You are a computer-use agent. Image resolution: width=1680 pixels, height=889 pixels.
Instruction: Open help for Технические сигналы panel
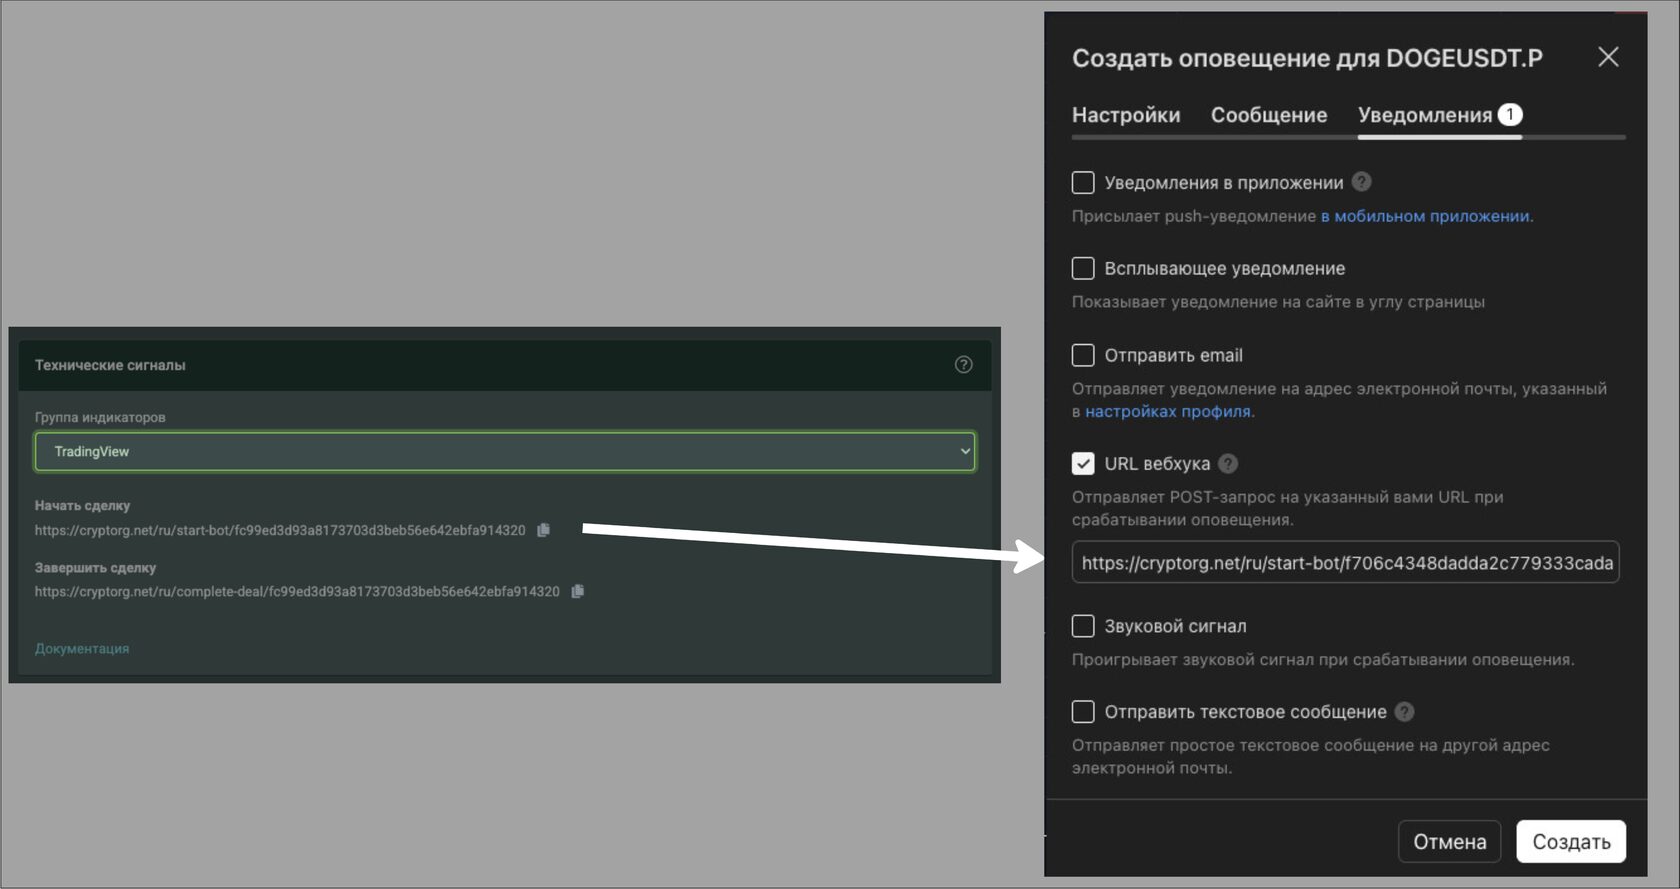pyautogui.click(x=963, y=365)
